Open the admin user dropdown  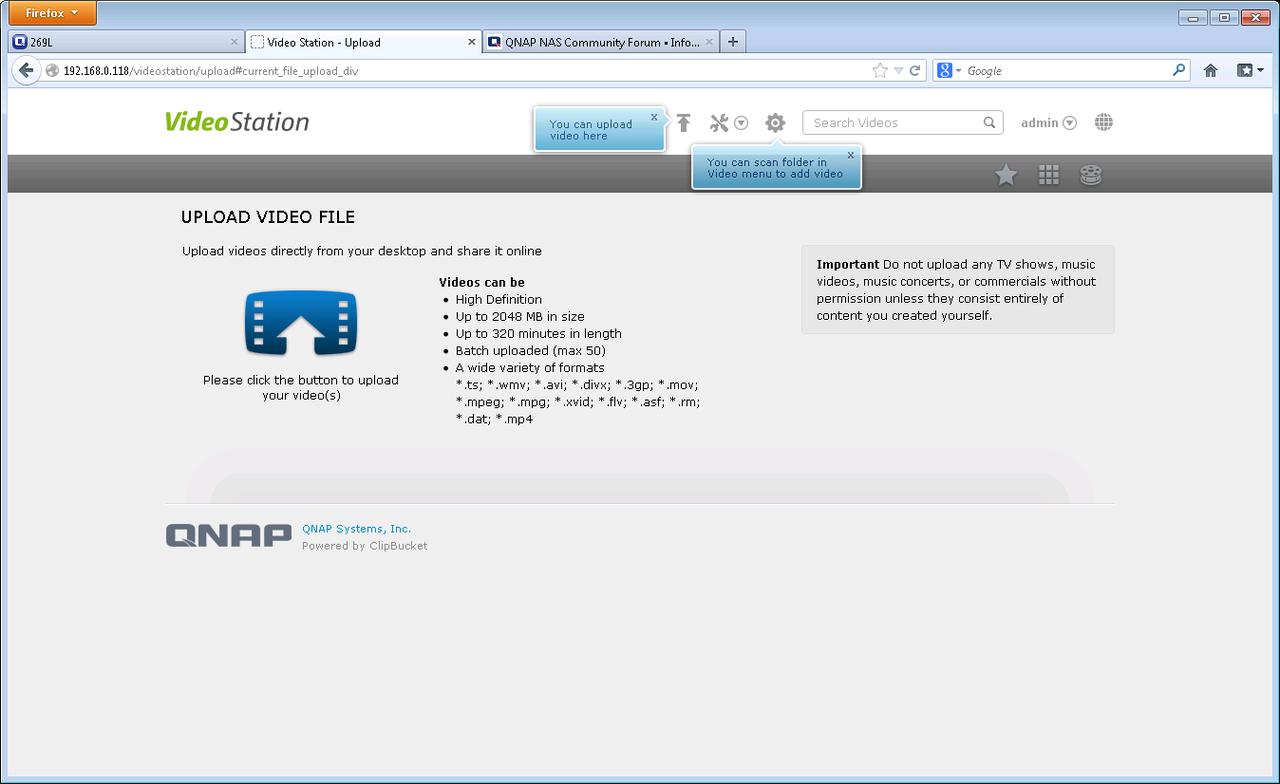pyautogui.click(x=1048, y=123)
